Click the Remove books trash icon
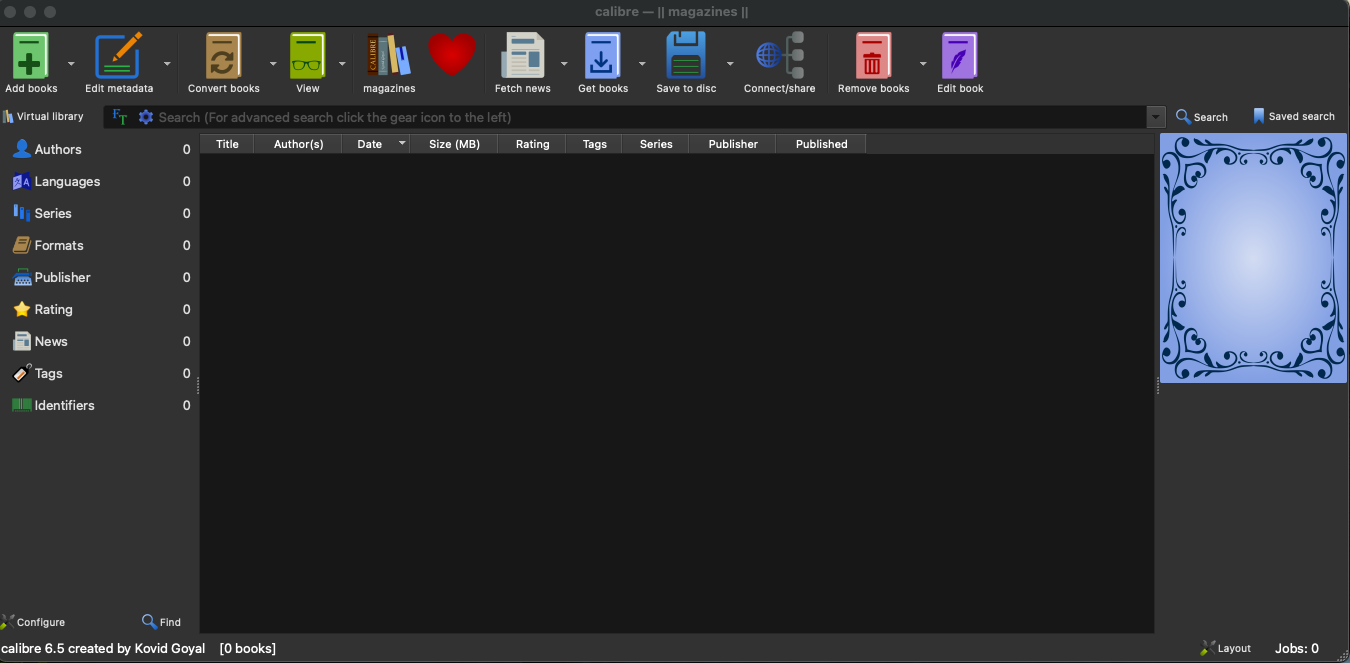1350x663 pixels. [x=873, y=57]
